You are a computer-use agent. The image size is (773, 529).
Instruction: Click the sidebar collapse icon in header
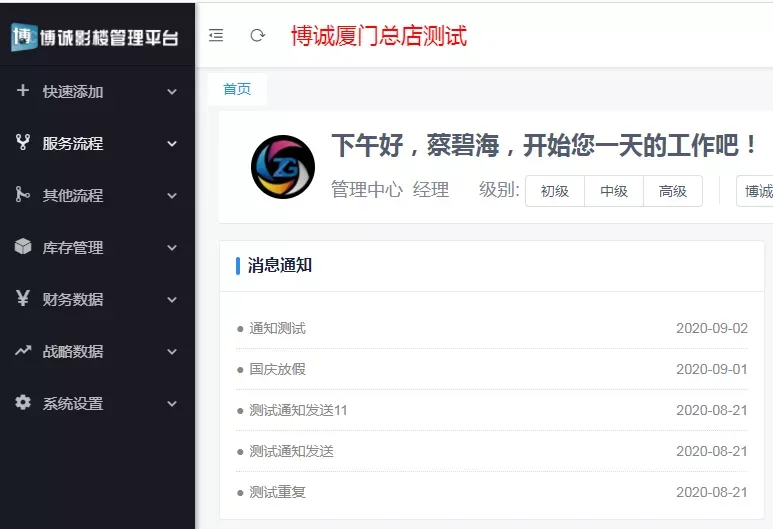216,36
